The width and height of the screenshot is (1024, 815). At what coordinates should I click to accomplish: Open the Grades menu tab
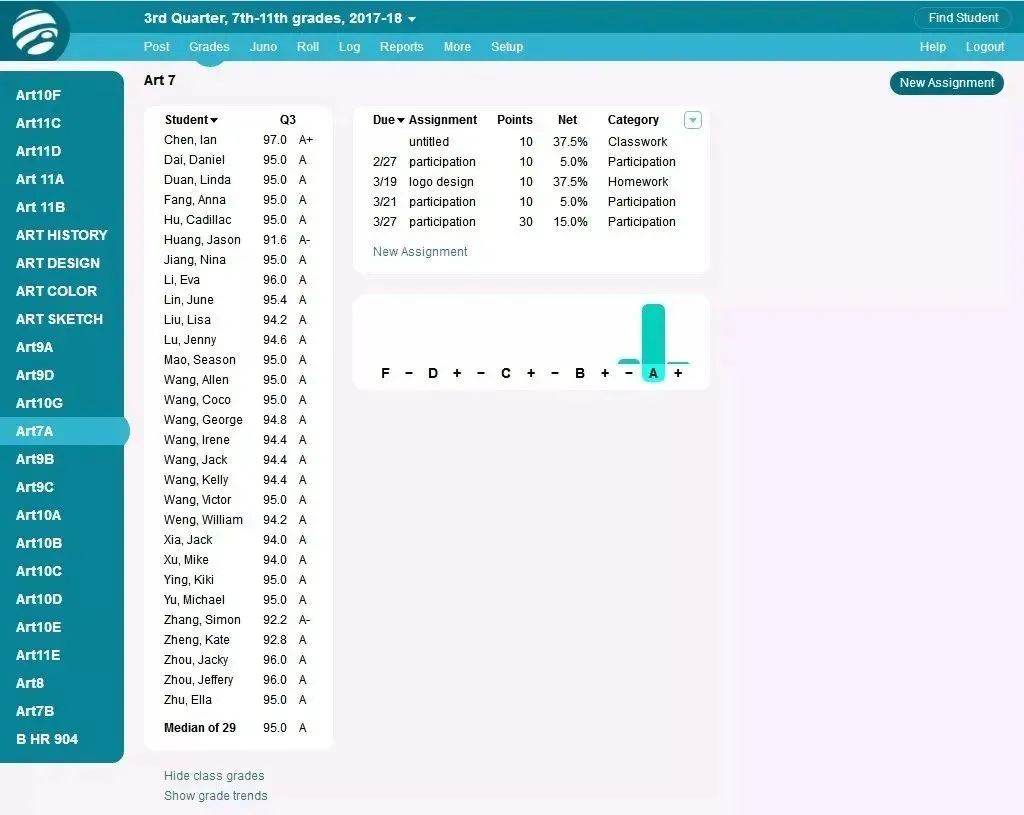209,47
